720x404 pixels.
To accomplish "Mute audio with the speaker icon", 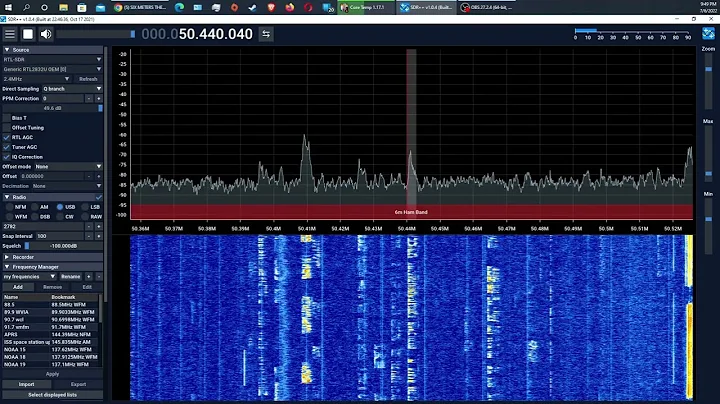I will point(46,34).
